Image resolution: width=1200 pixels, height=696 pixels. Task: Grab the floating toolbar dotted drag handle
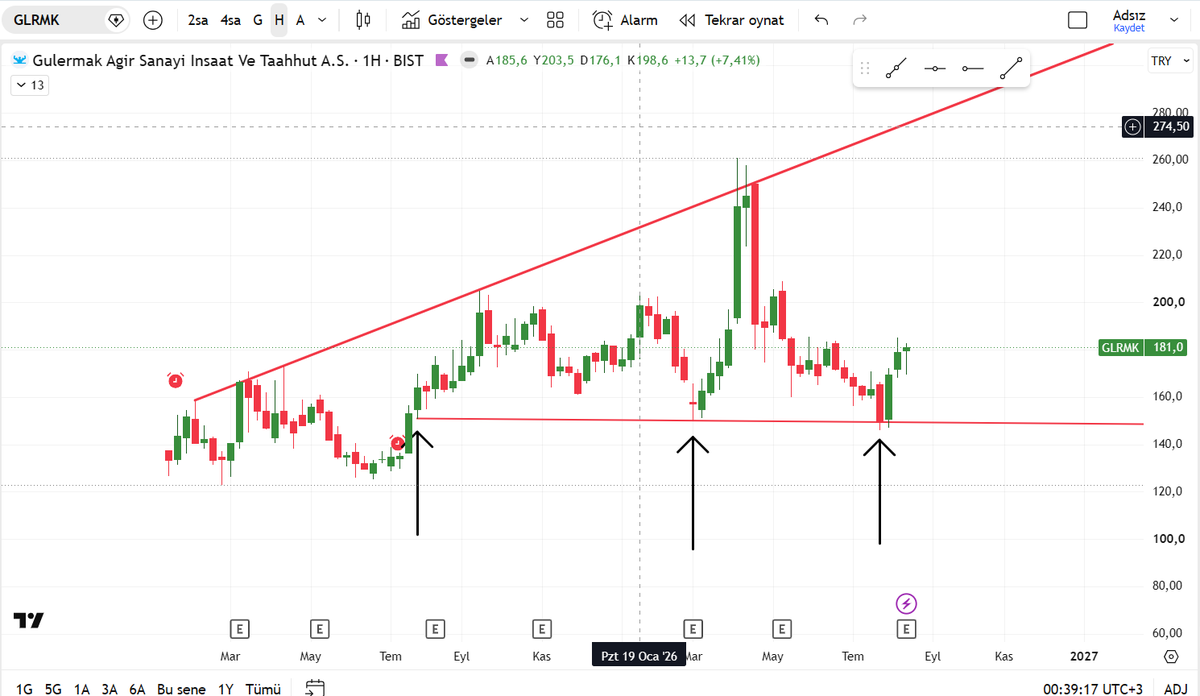865,68
